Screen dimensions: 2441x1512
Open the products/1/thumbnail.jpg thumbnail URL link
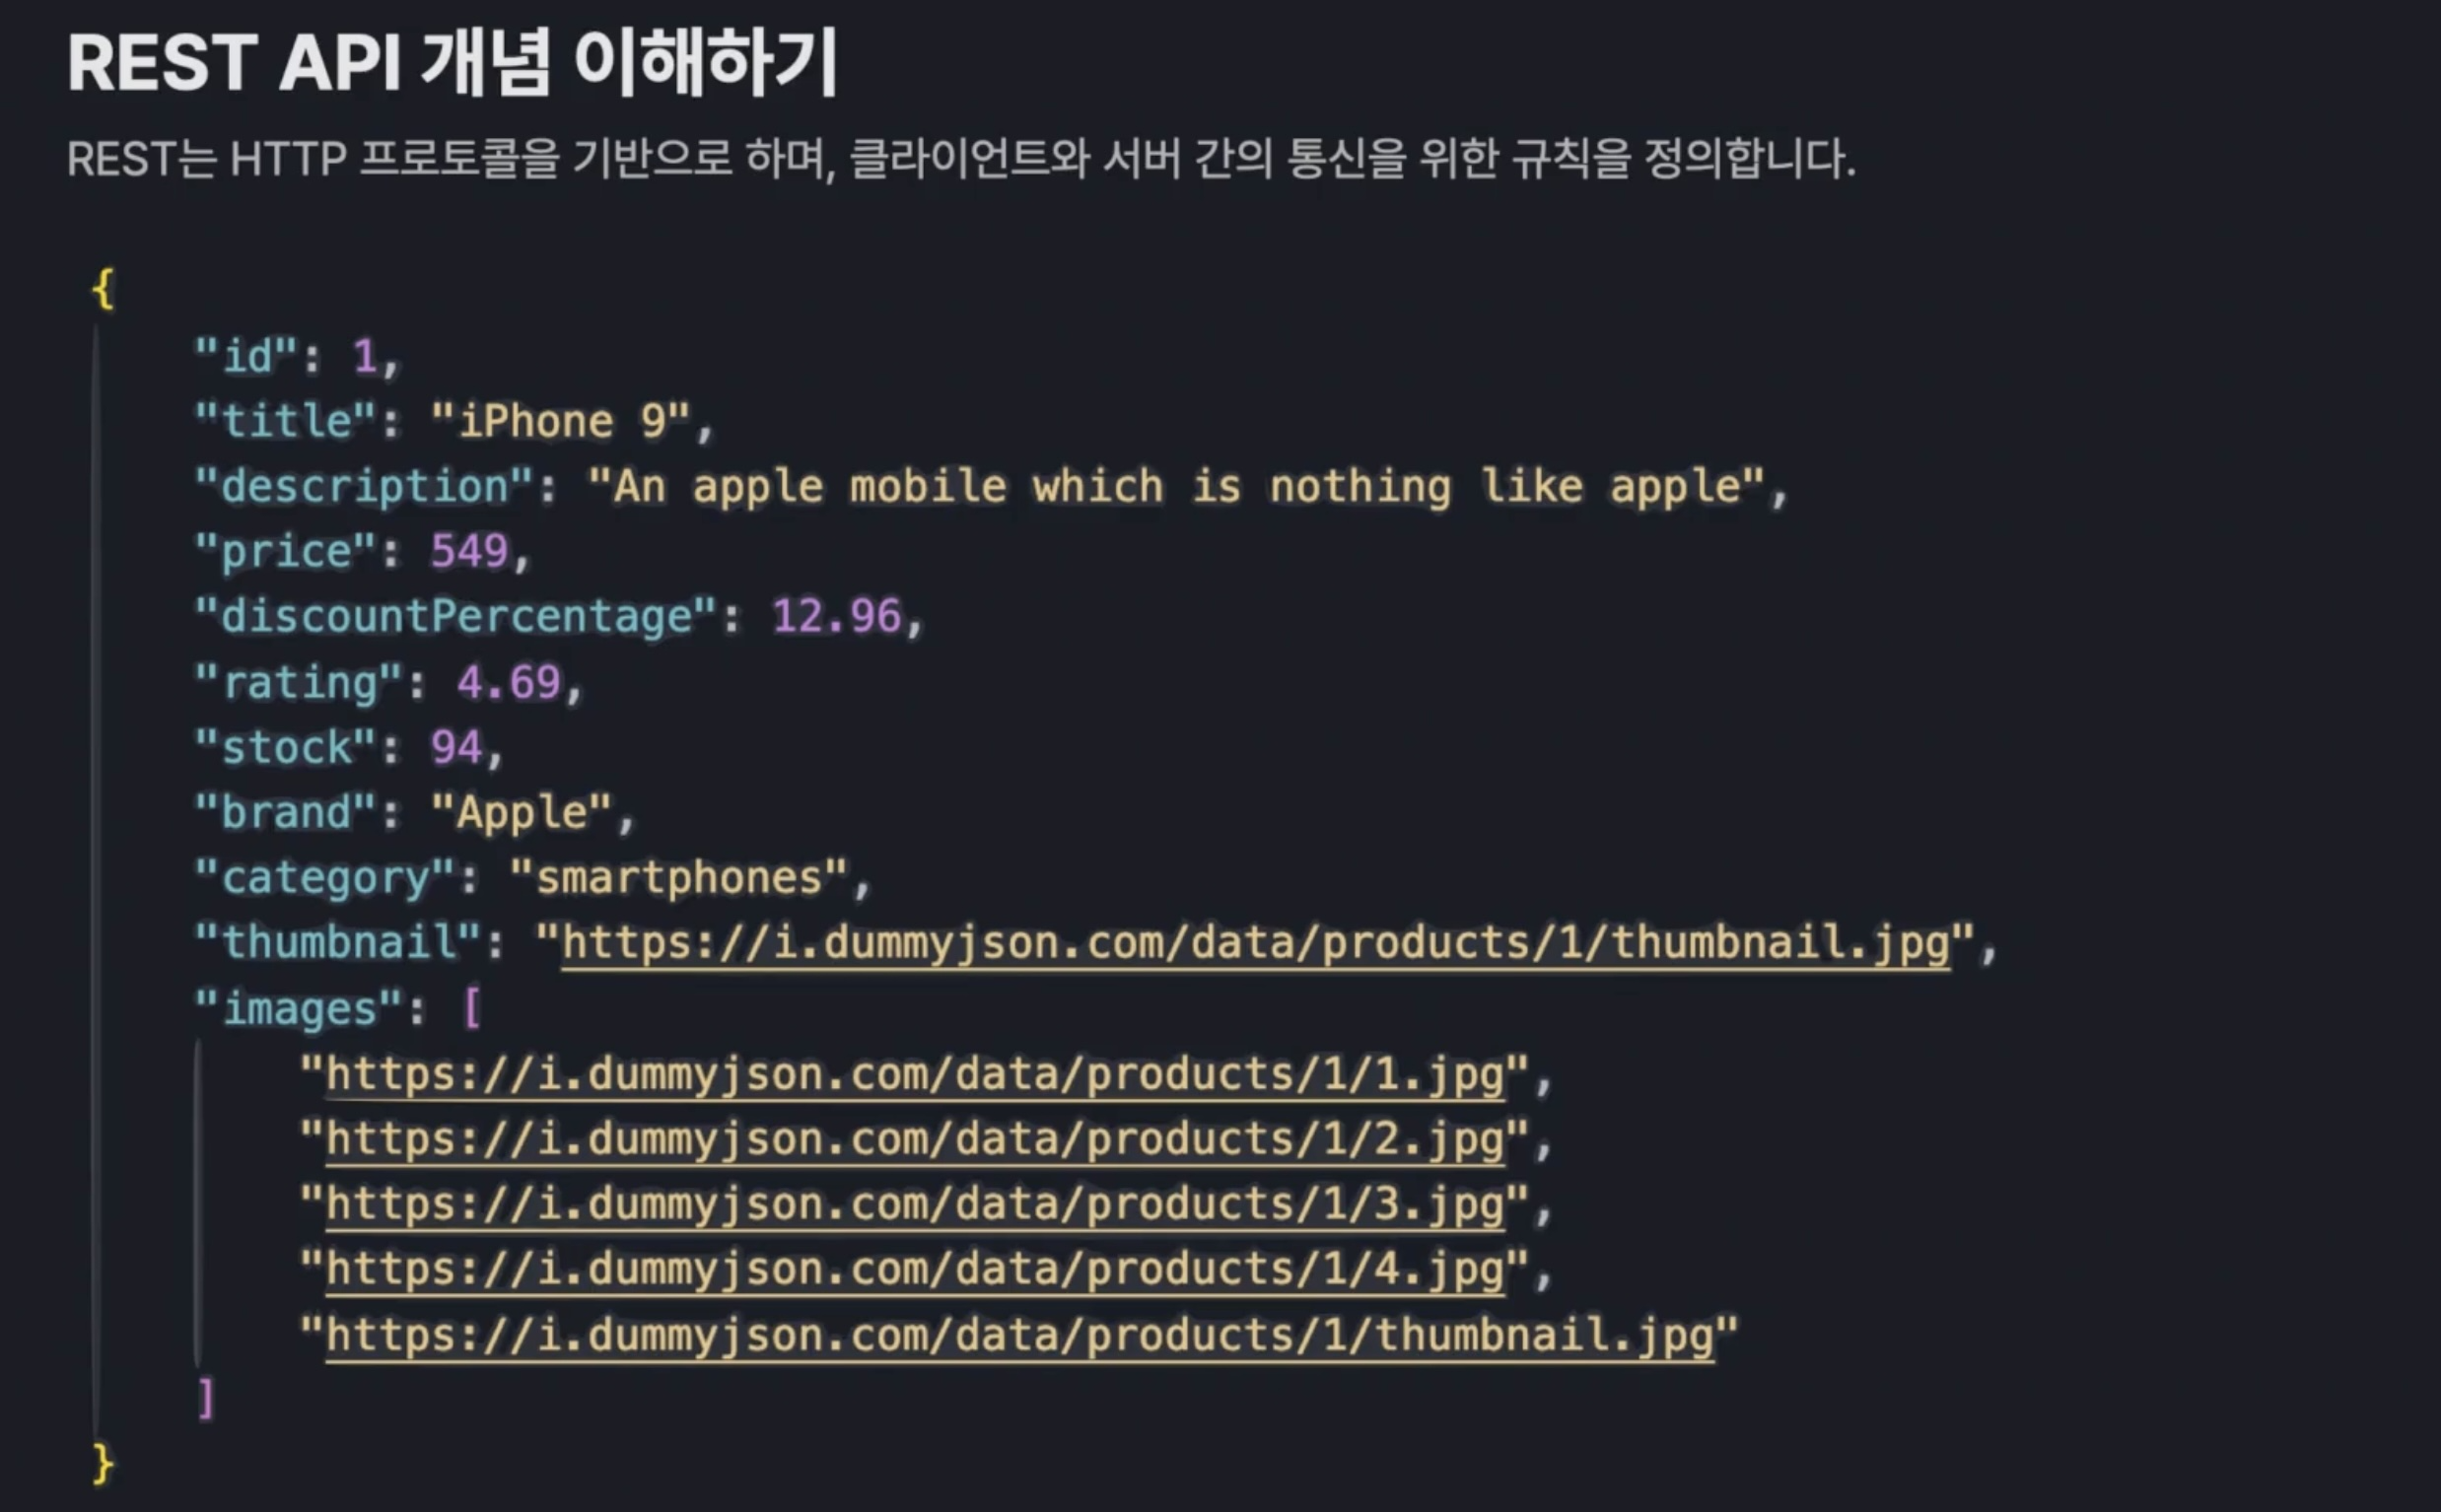click(x=1255, y=943)
